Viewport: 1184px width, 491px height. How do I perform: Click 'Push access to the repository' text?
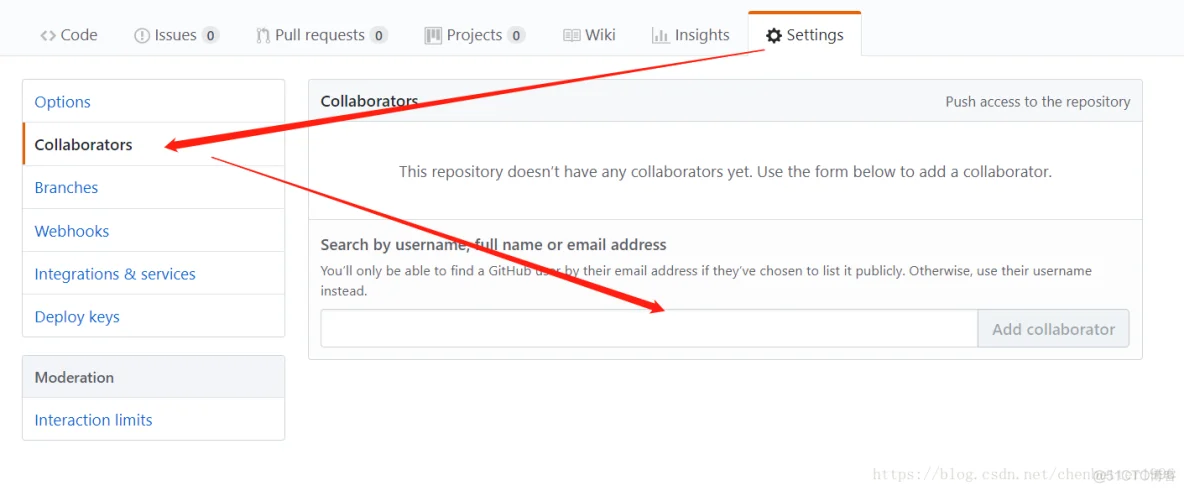click(x=1038, y=101)
